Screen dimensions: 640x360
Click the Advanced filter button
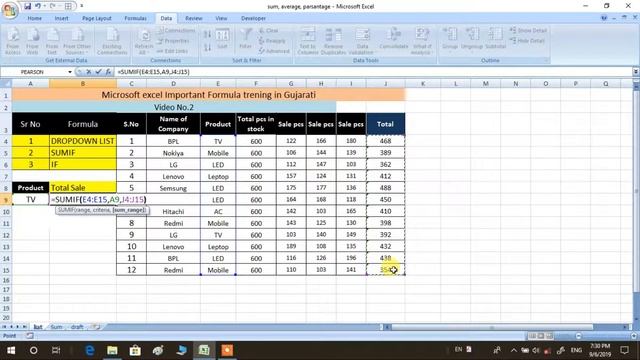274,51
